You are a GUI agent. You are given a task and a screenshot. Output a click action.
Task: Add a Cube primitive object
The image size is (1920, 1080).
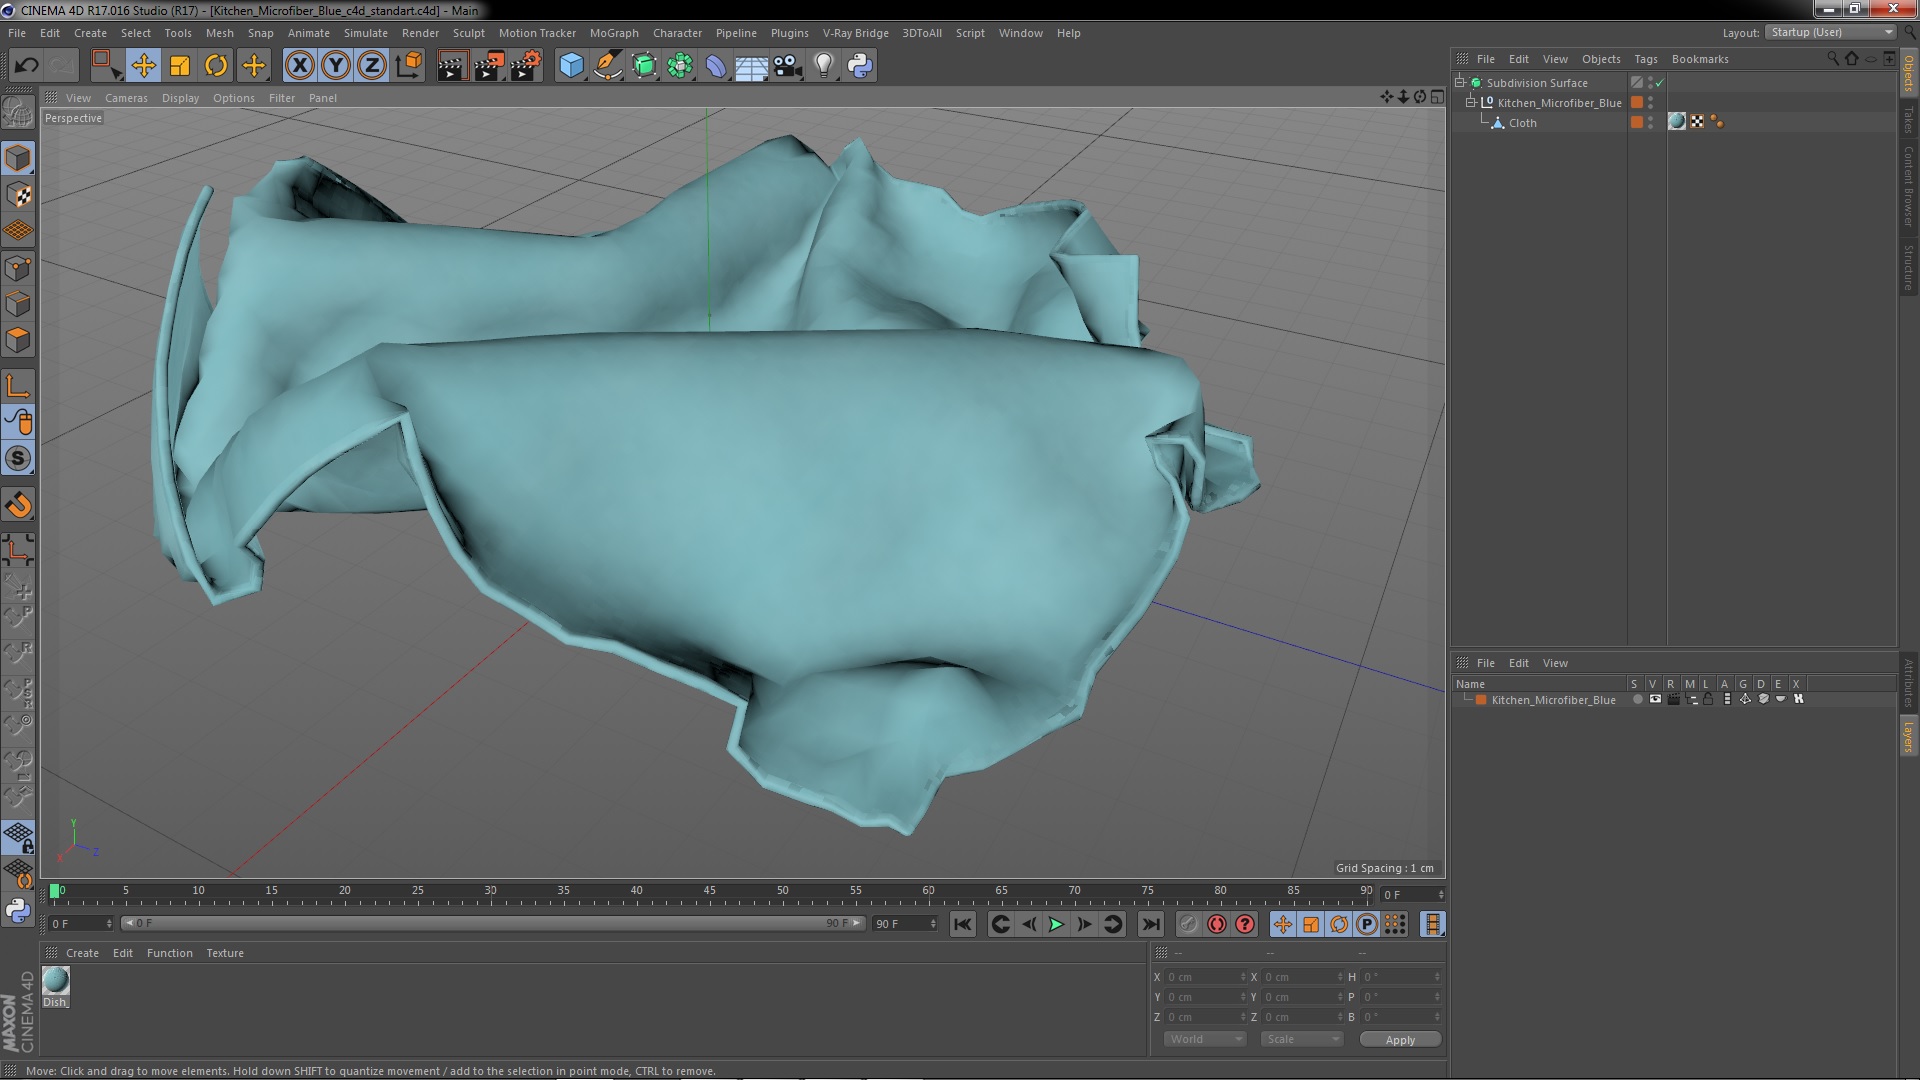pos(571,66)
